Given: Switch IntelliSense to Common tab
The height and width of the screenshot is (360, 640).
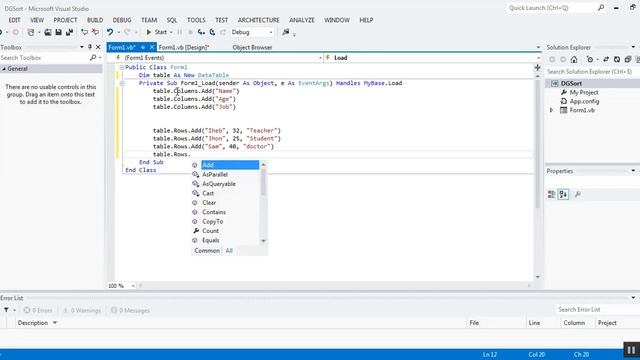Looking at the screenshot, I should 207,251.
